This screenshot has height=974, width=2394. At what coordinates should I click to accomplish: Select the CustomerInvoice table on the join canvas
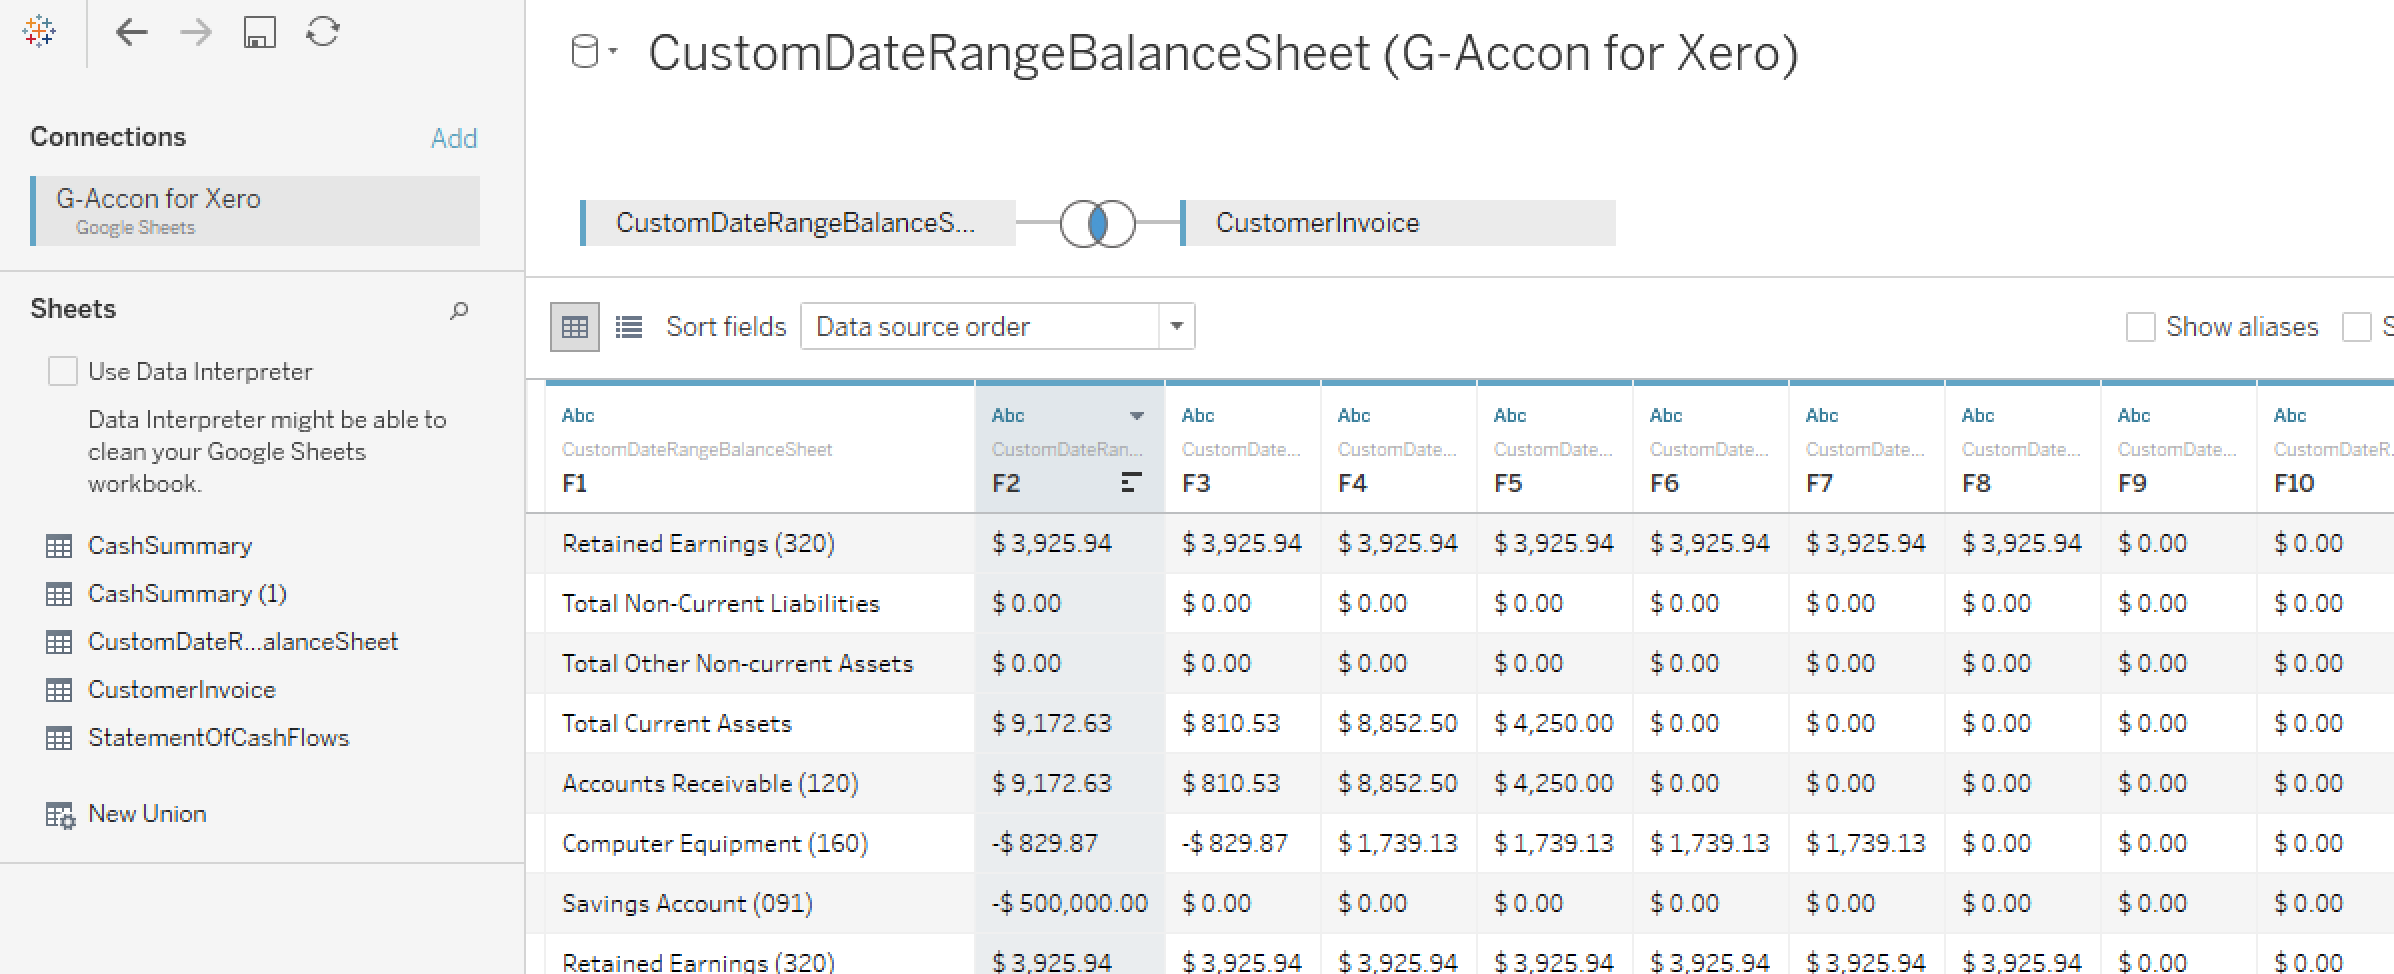click(x=1398, y=223)
